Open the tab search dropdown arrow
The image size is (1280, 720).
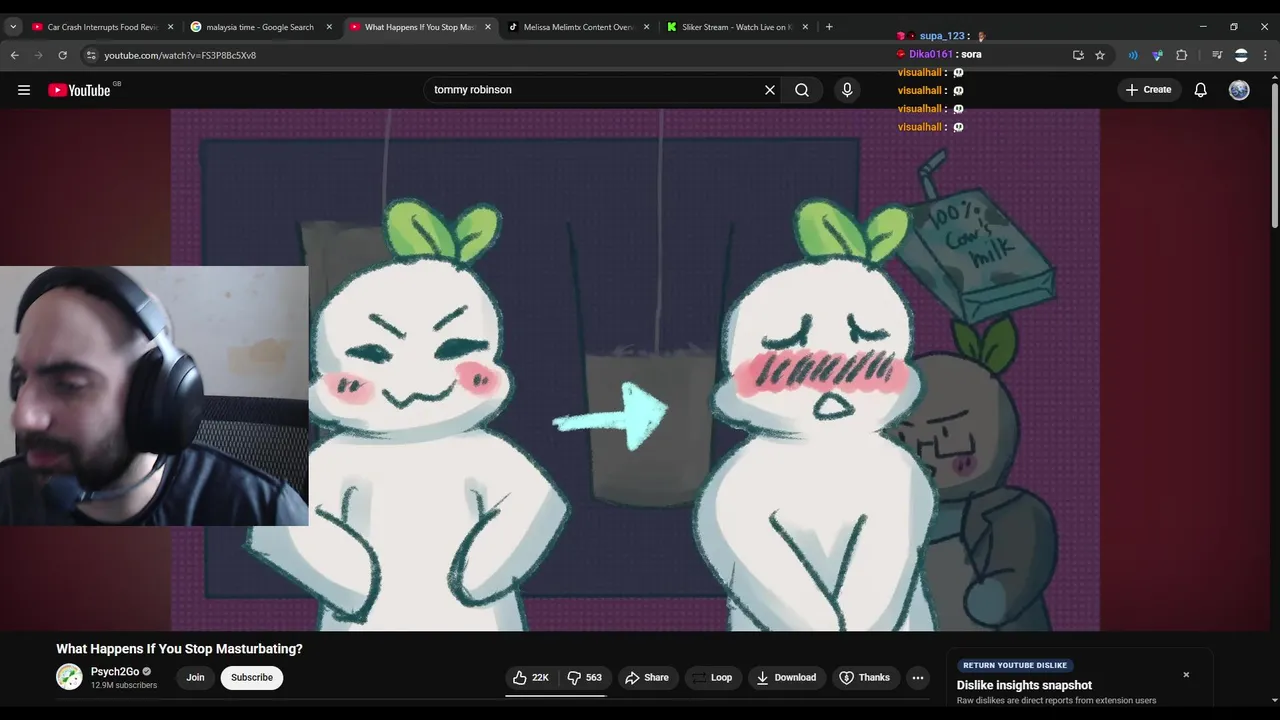coord(13,27)
